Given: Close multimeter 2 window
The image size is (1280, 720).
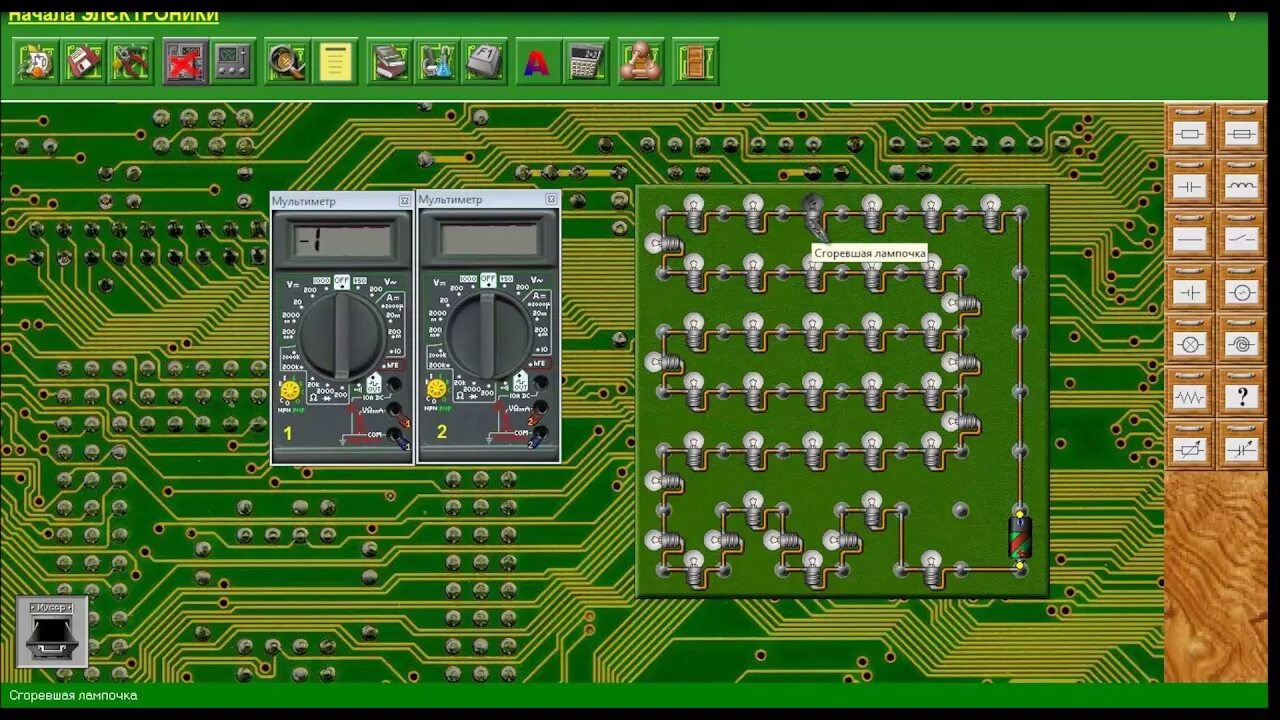Looking at the screenshot, I should pyautogui.click(x=551, y=200).
